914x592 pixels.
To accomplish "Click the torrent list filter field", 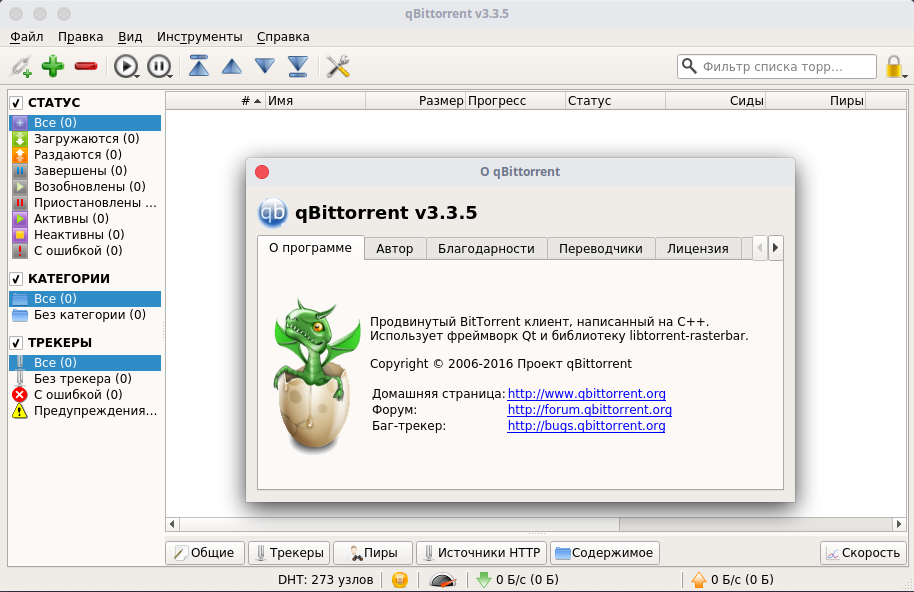I will coord(776,66).
